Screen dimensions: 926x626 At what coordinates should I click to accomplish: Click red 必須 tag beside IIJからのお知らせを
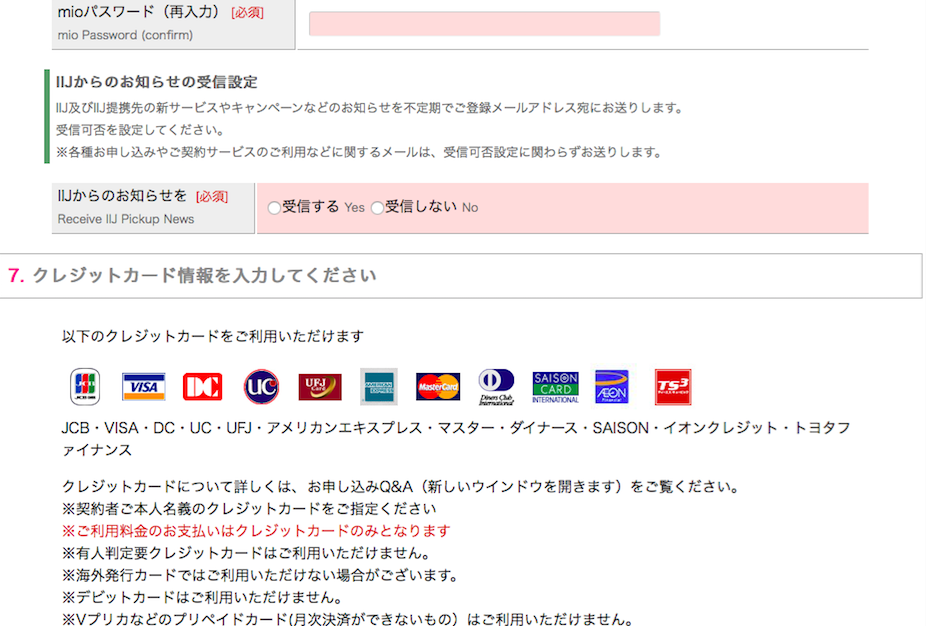tap(212, 197)
